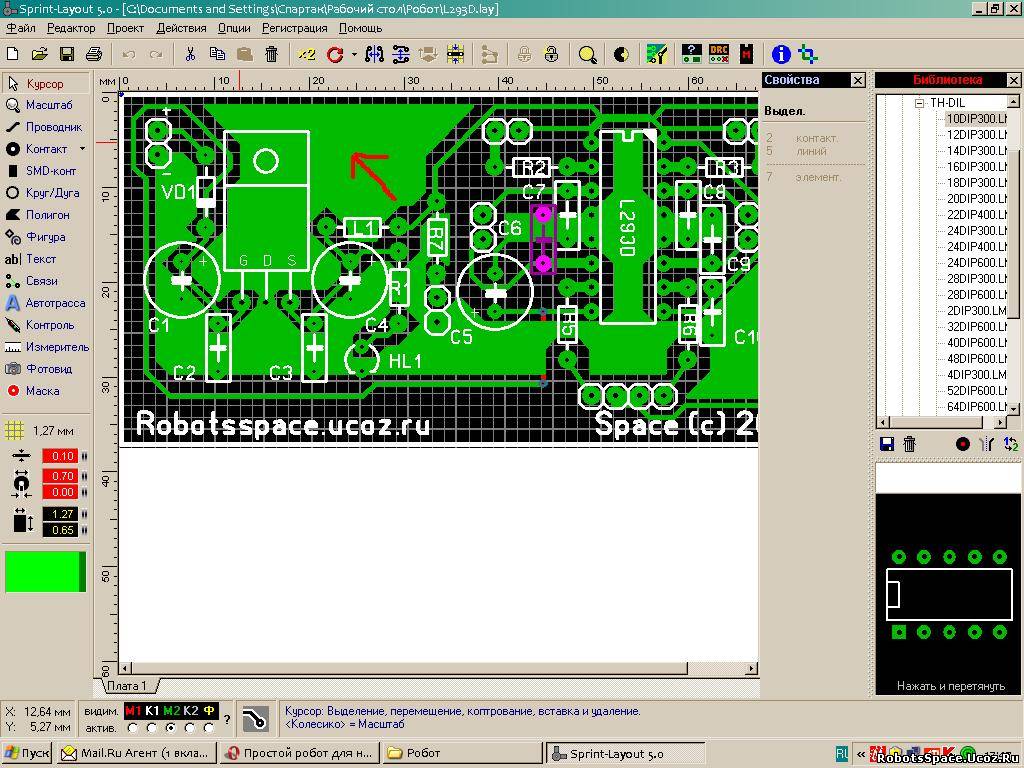The width and height of the screenshot is (1024, 768).
Task: Click the print icon in toolbar
Action: click(x=94, y=54)
